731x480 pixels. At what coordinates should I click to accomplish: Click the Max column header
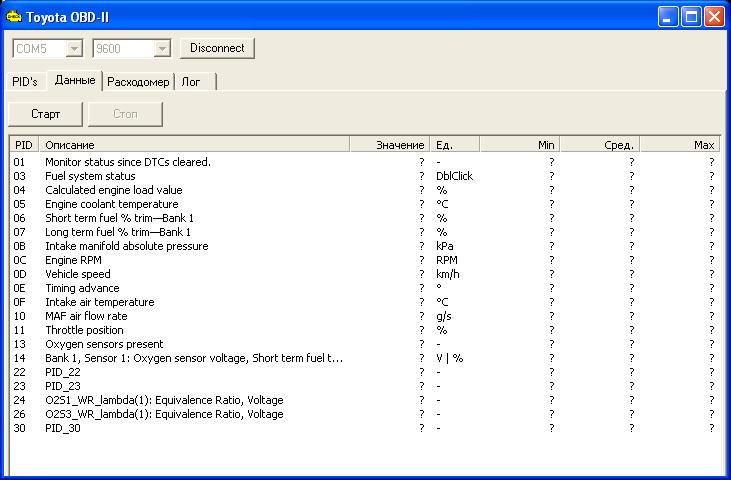point(679,145)
